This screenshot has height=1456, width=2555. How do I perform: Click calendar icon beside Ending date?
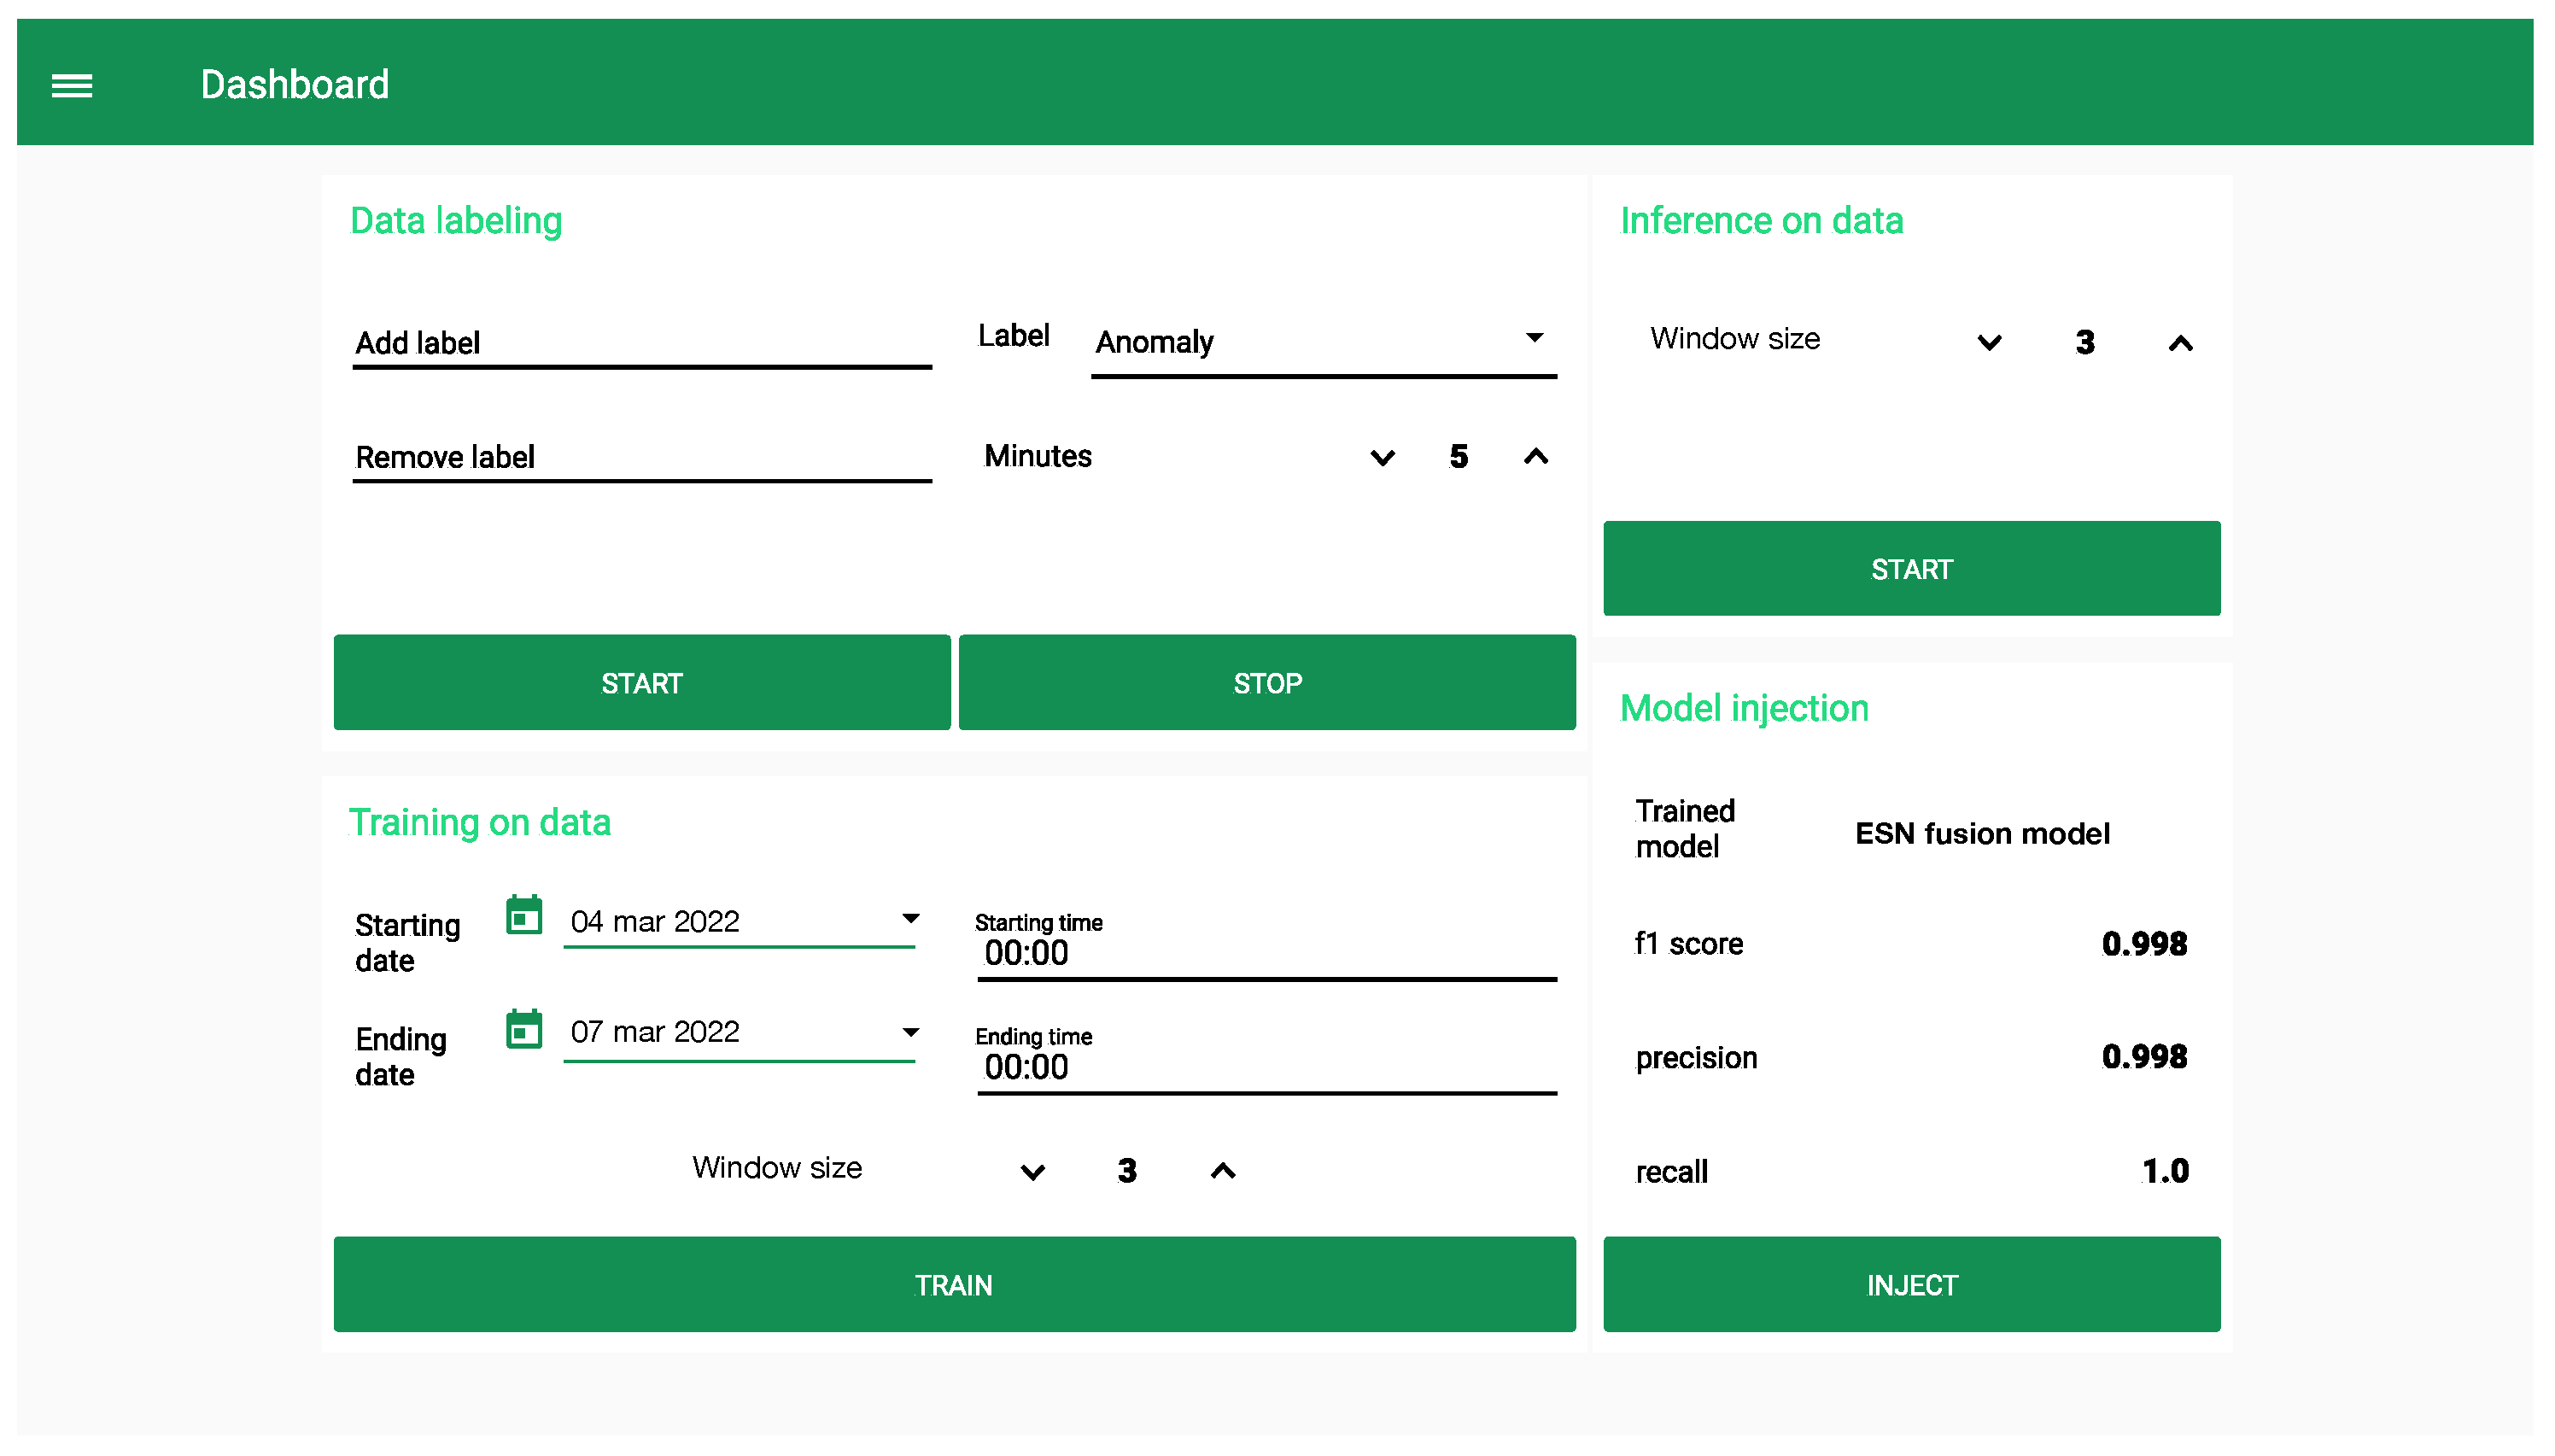524,1030
